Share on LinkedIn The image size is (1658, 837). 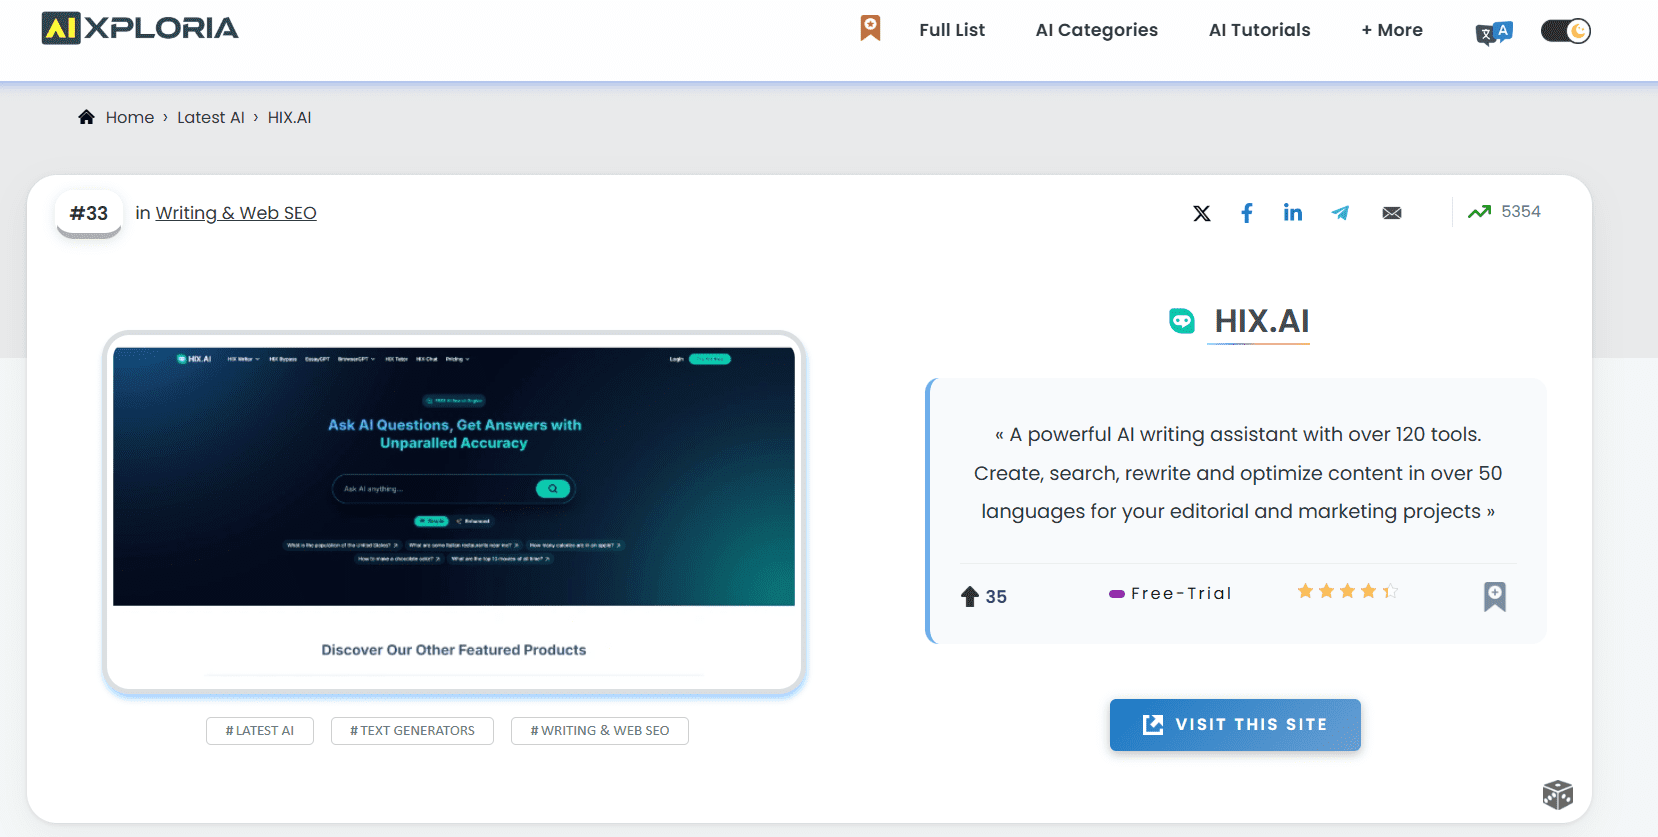click(1293, 213)
